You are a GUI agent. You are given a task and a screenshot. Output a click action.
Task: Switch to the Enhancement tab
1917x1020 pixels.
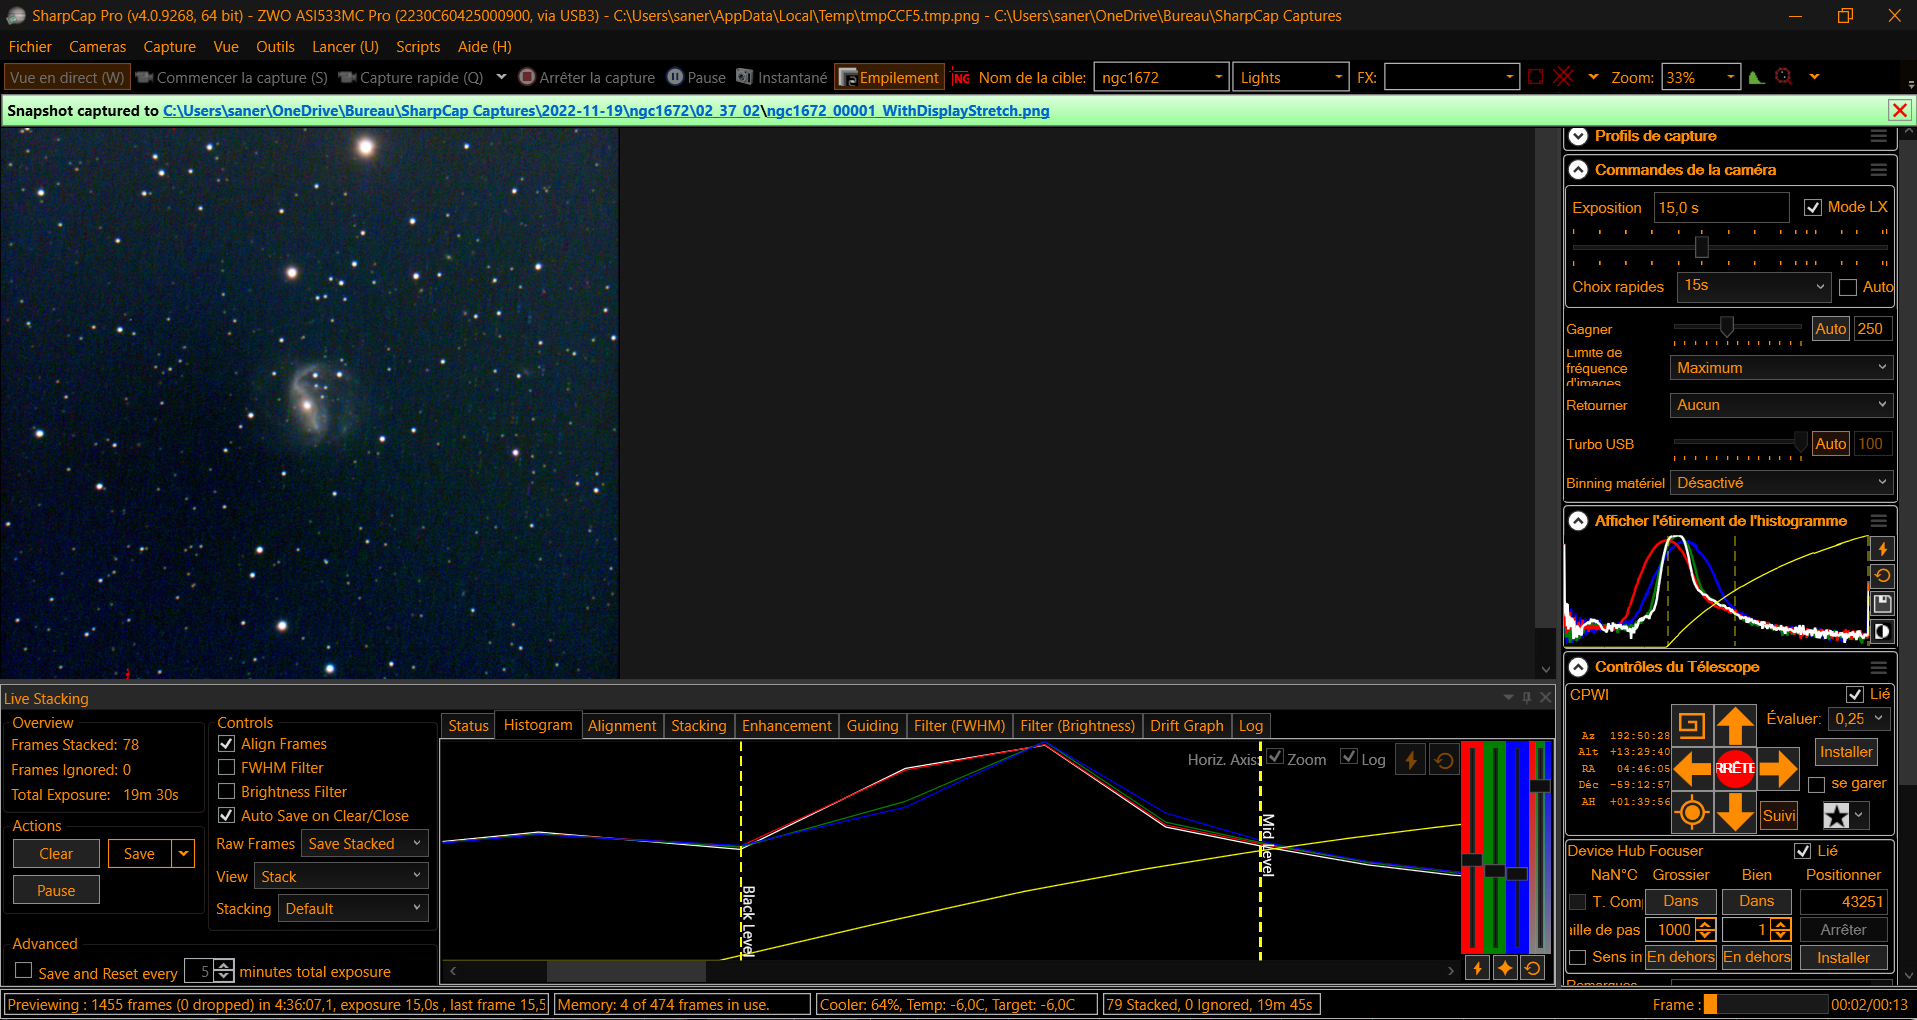pyautogui.click(x=786, y=726)
